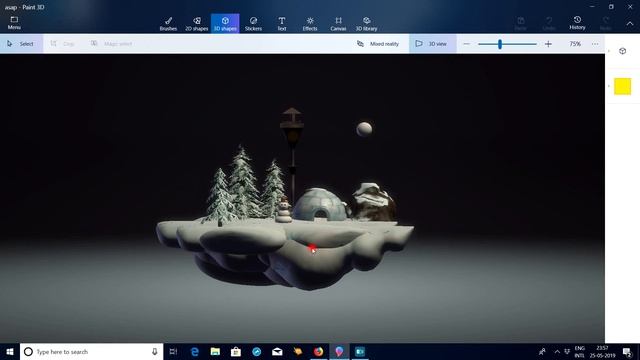The width and height of the screenshot is (640, 360).
Task: Open the History panel
Action: (x=577, y=23)
